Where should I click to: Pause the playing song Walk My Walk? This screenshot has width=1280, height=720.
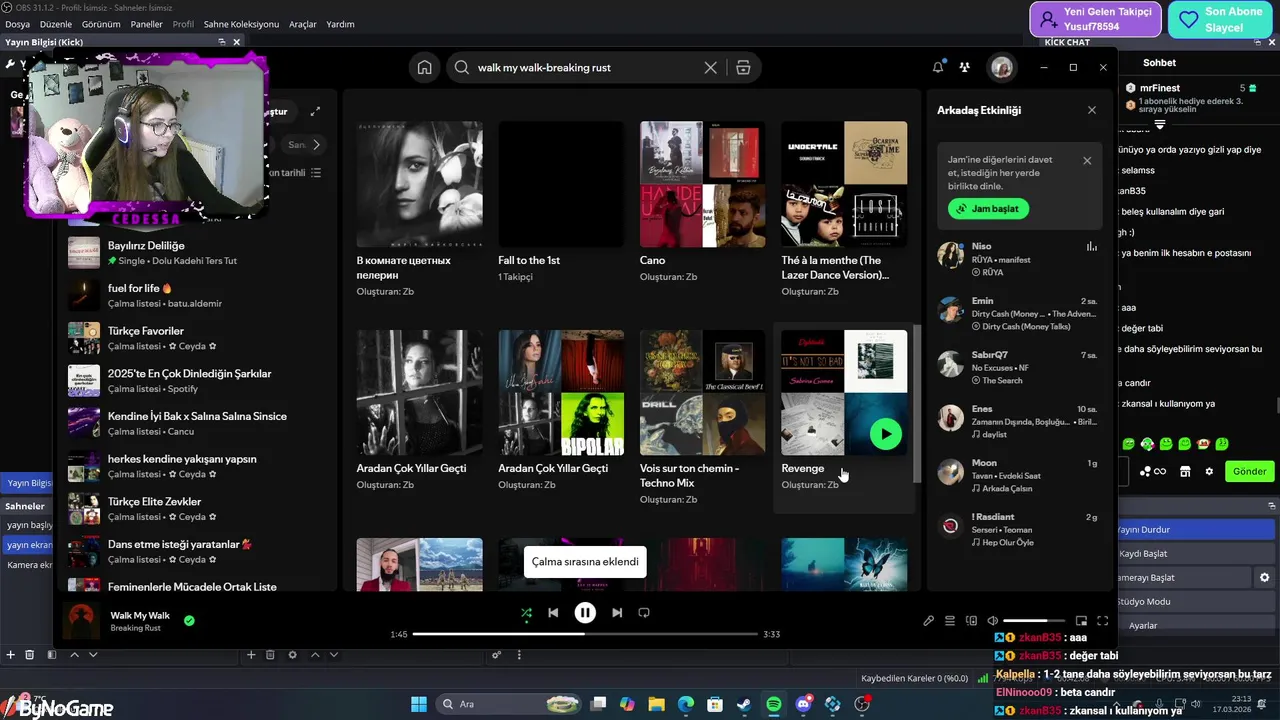pos(585,612)
